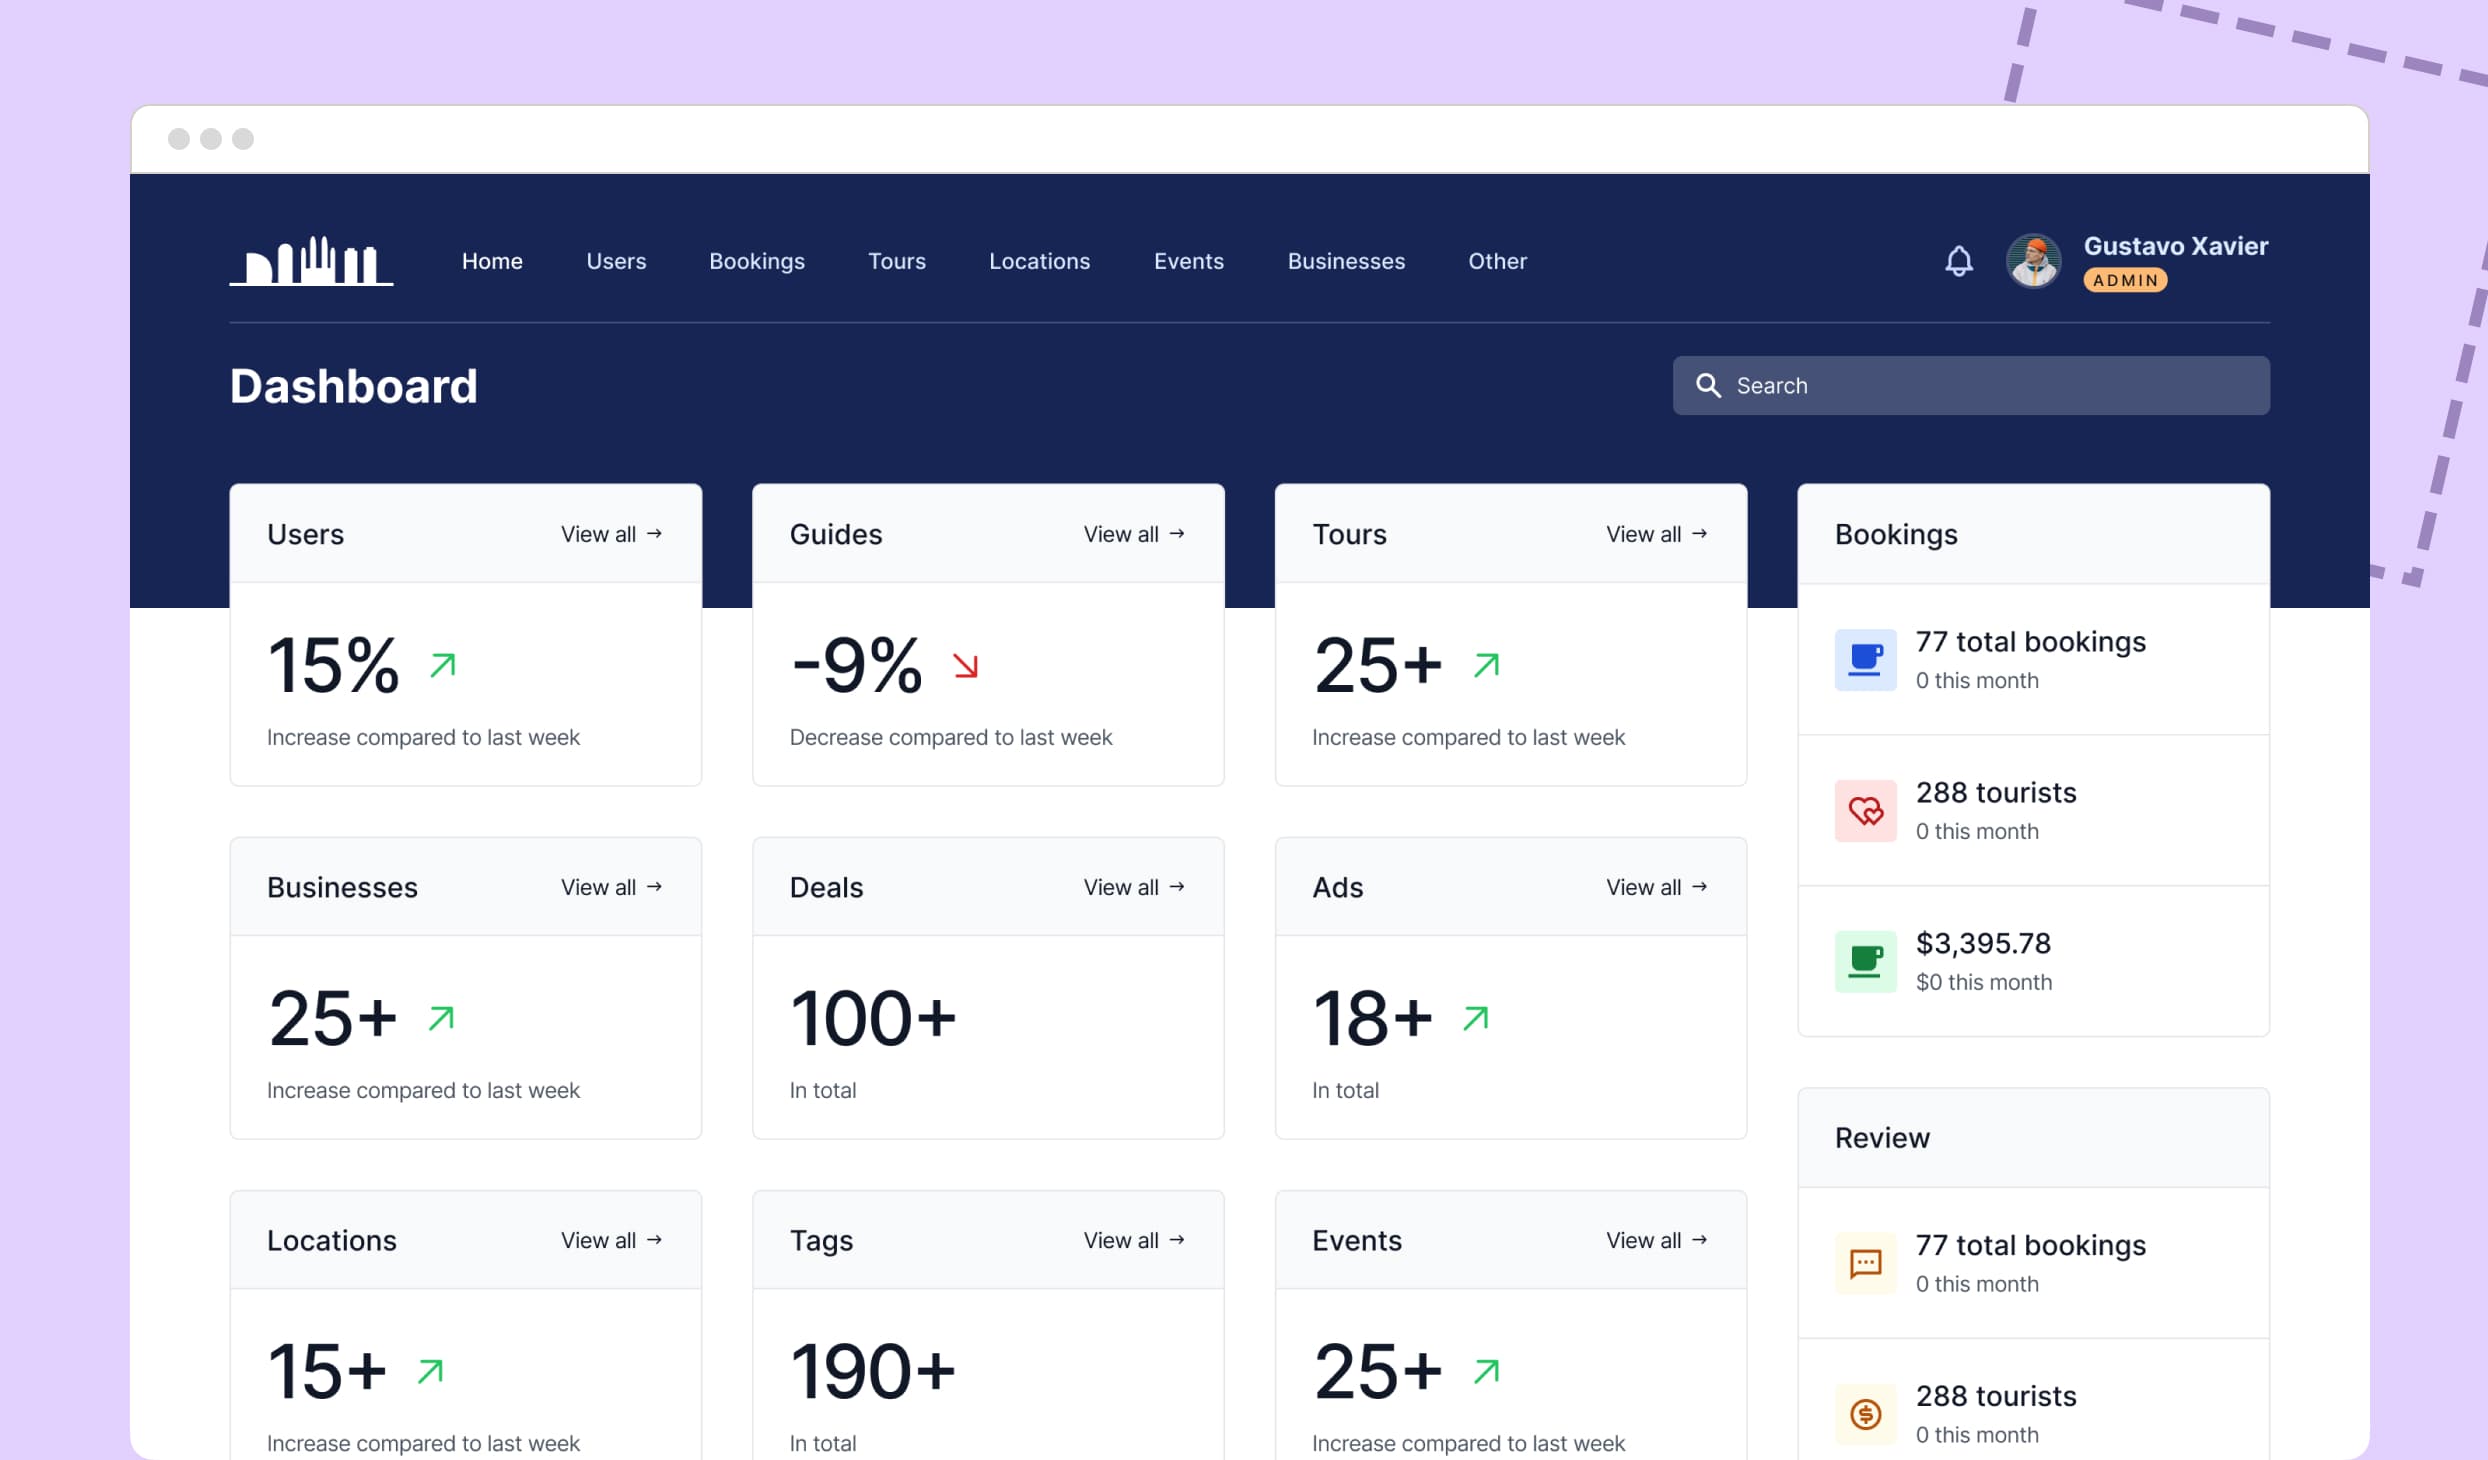Image resolution: width=2488 pixels, height=1460 pixels.
Task: Click the '$0 this month' text
Action: 1984,982
